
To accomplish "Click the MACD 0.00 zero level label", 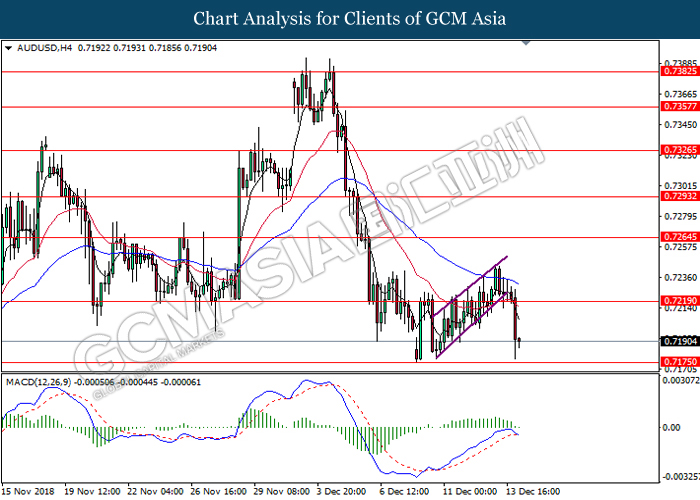I will [671, 428].
